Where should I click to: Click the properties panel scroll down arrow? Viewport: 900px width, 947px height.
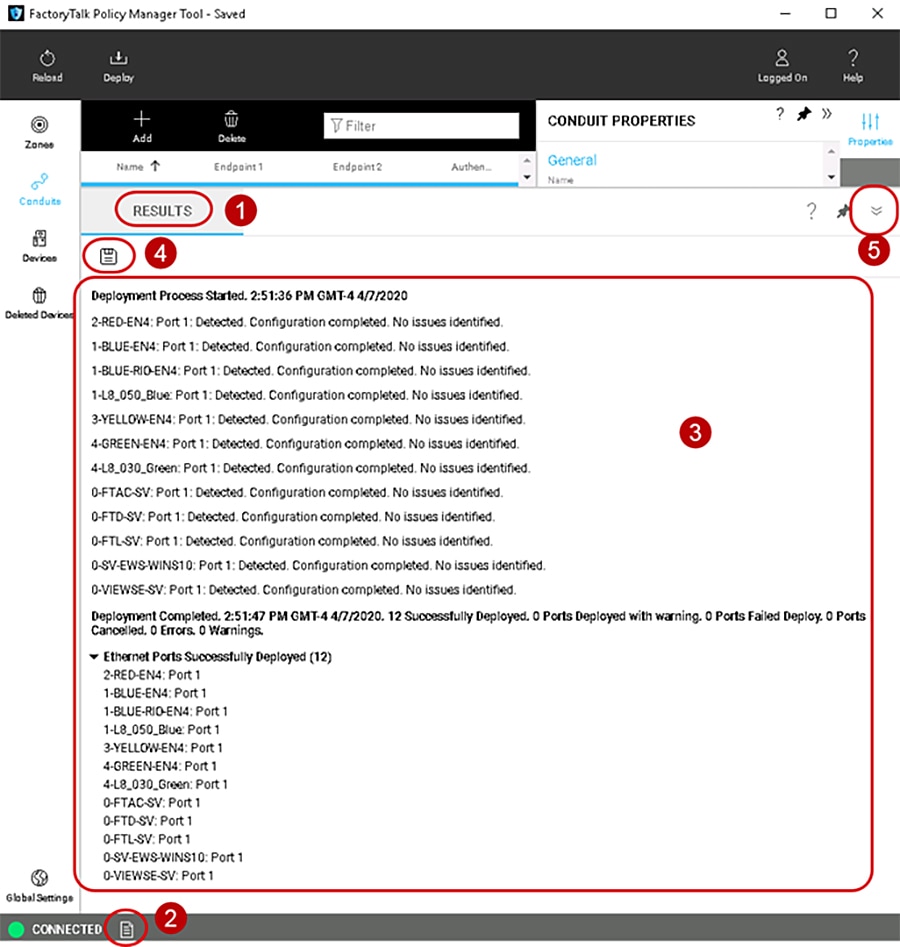[x=831, y=177]
